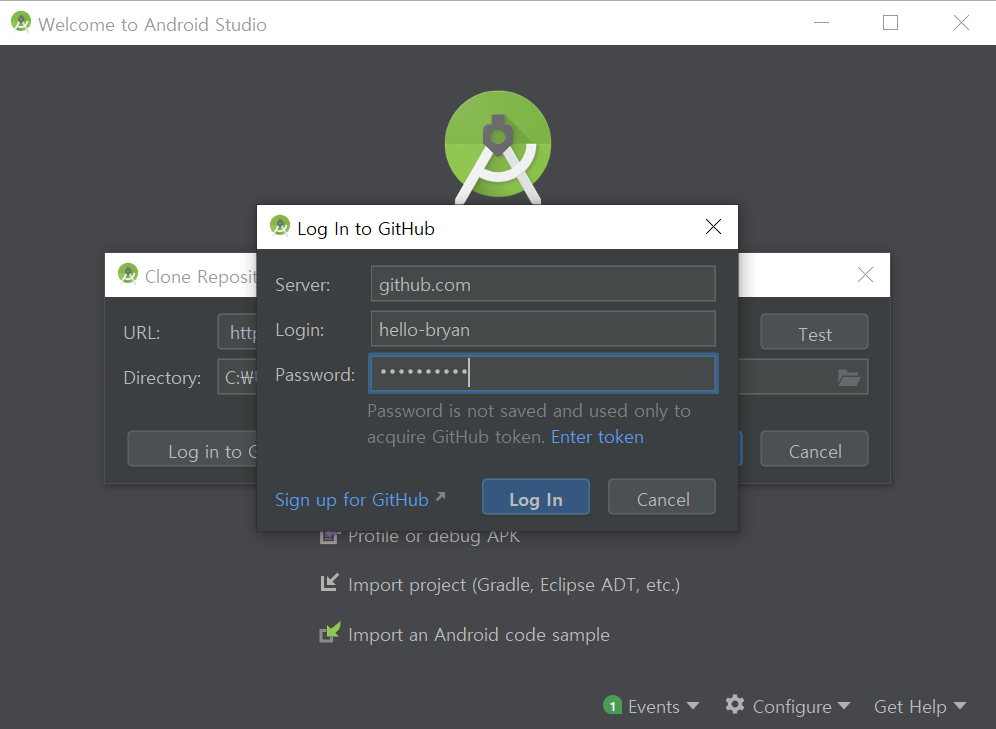Click the large Android Studio logo
996x729 pixels.
tap(498, 147)
